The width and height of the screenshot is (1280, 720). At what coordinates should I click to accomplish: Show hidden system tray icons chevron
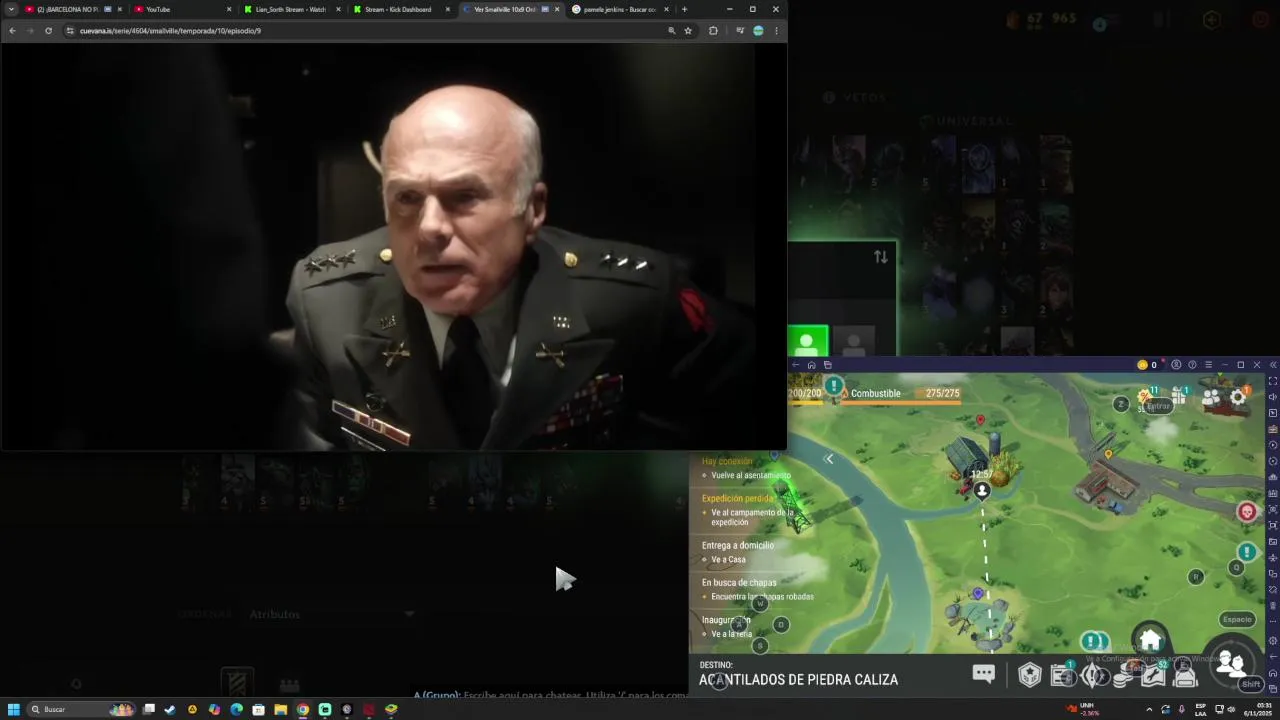pos(1148,710)
